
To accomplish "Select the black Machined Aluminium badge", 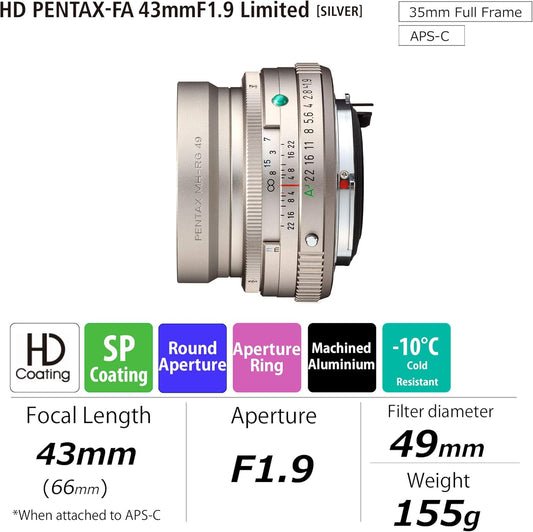I will [342, 358].
